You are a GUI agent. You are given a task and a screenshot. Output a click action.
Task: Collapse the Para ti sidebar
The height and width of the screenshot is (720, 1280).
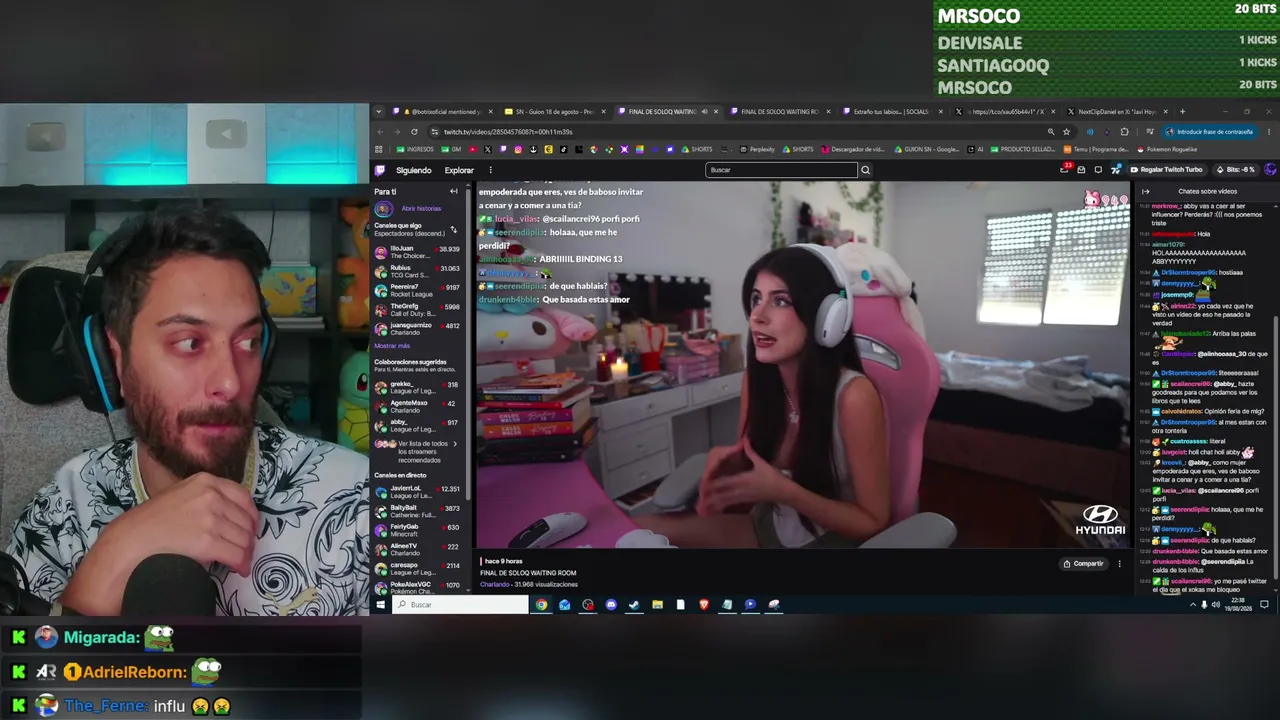[x=453, y=191]
